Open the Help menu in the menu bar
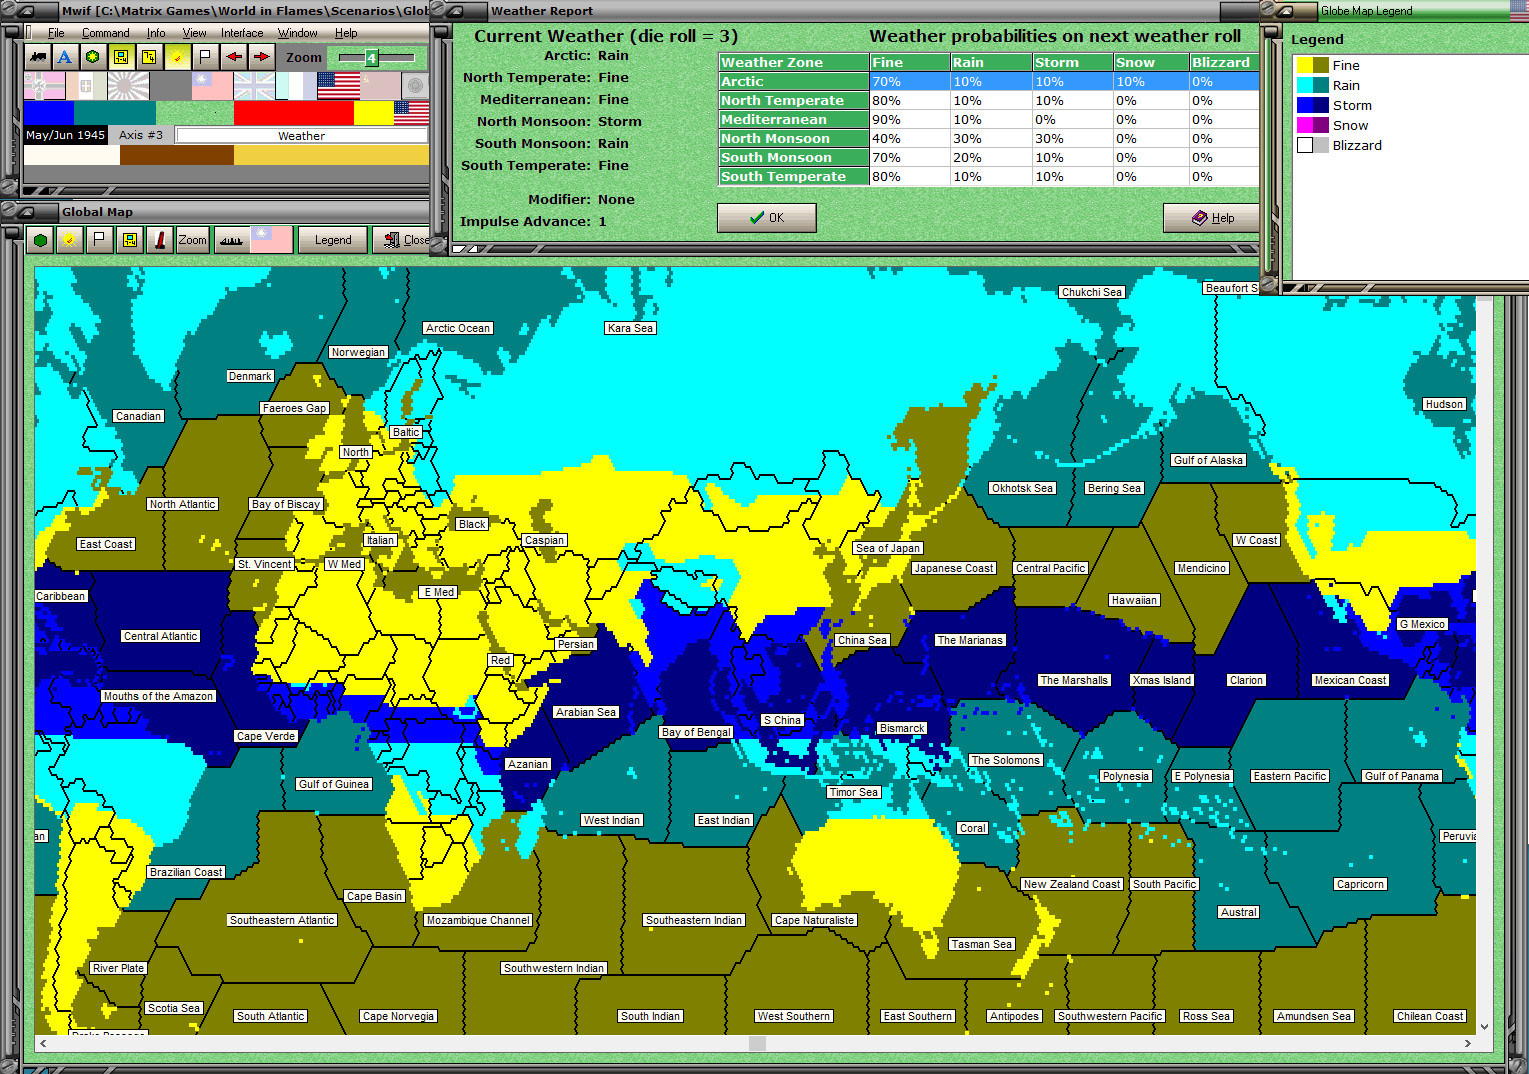This screenshot has height=1074, width=1529. pyautogui.click(x=346, y=33)
